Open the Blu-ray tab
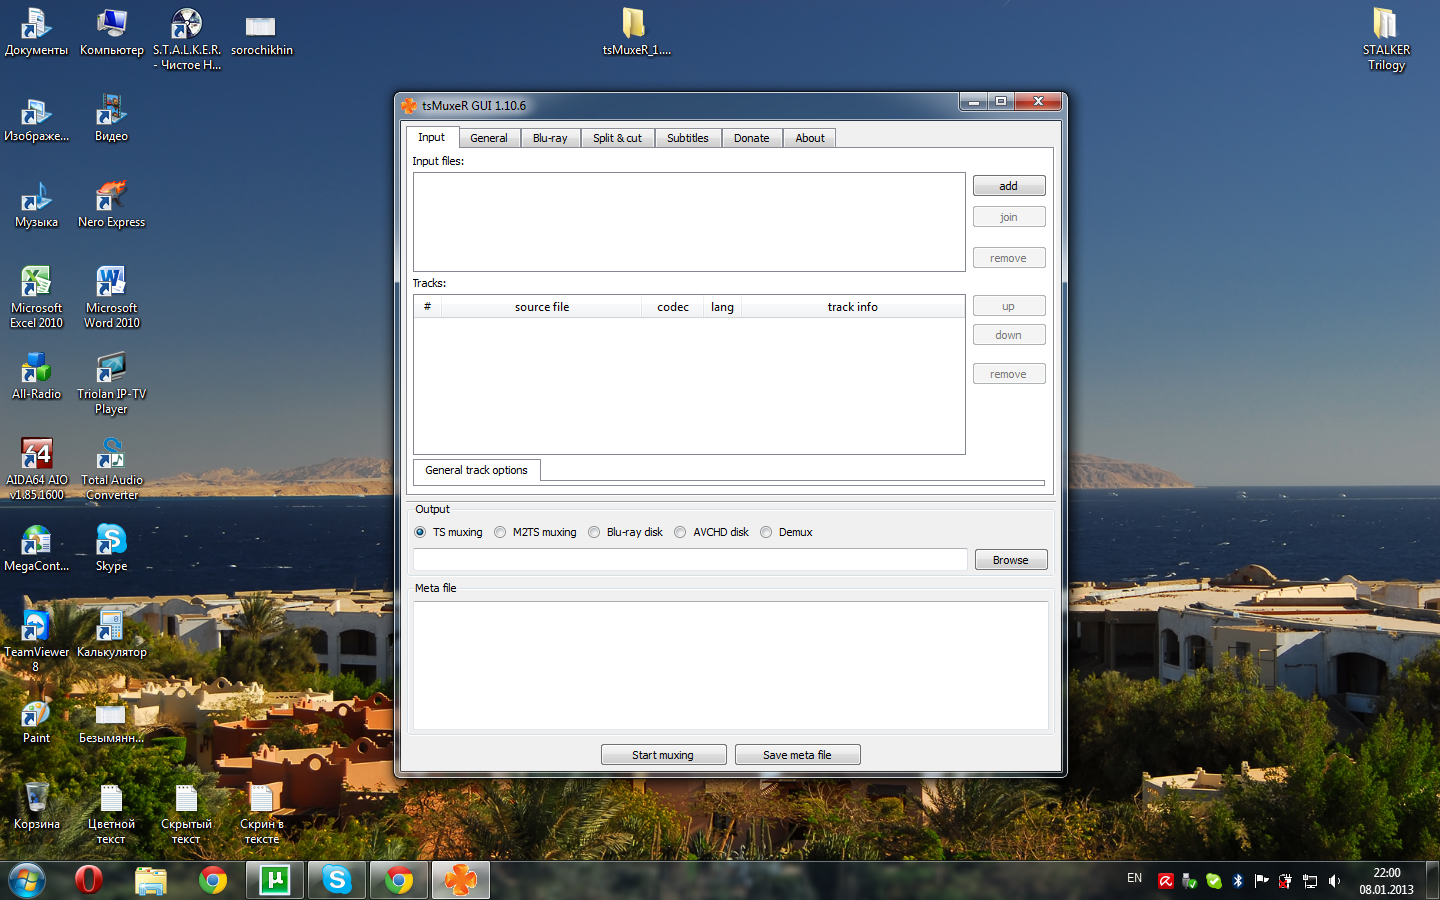The image size is (1440, 900). pyautogui.click(x=550, y=138)
